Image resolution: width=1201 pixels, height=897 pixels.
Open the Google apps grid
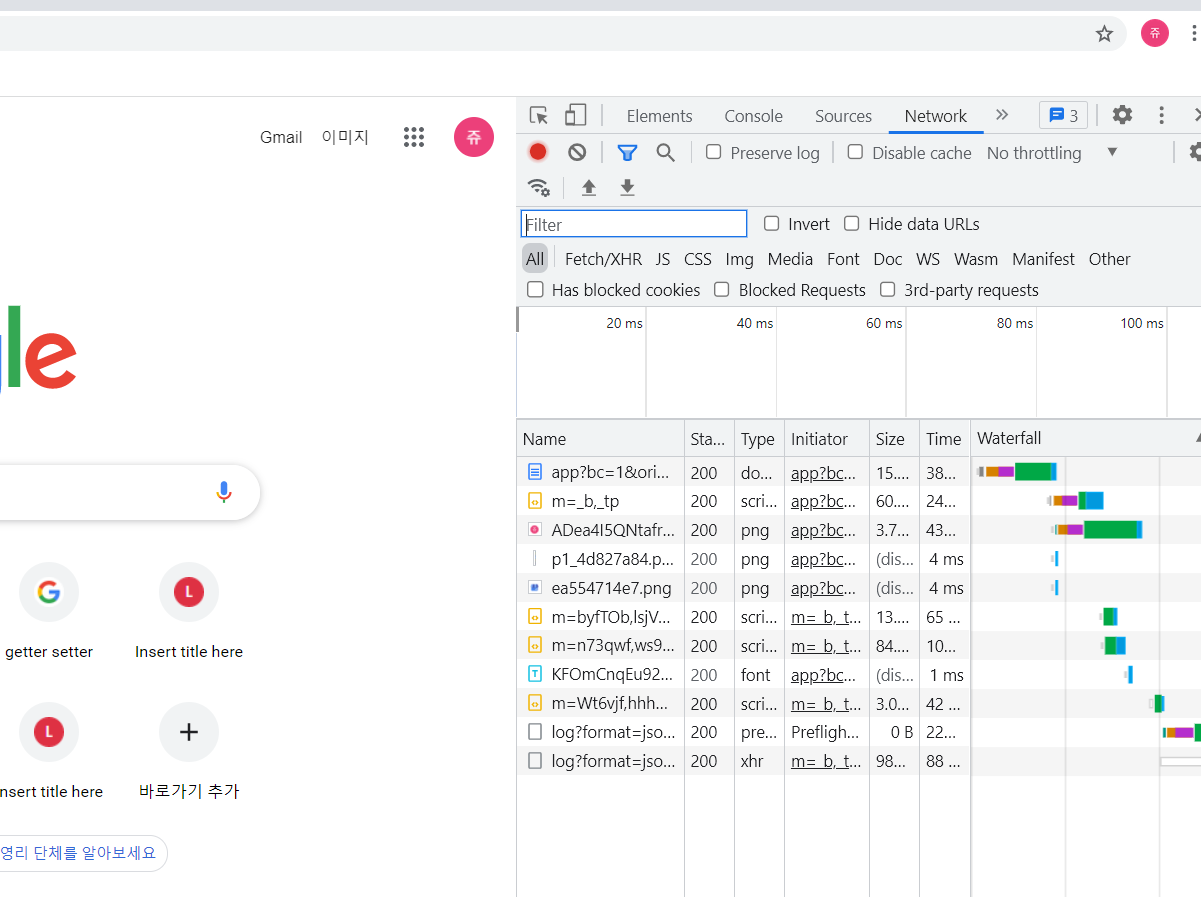click(x=414, y=137)
